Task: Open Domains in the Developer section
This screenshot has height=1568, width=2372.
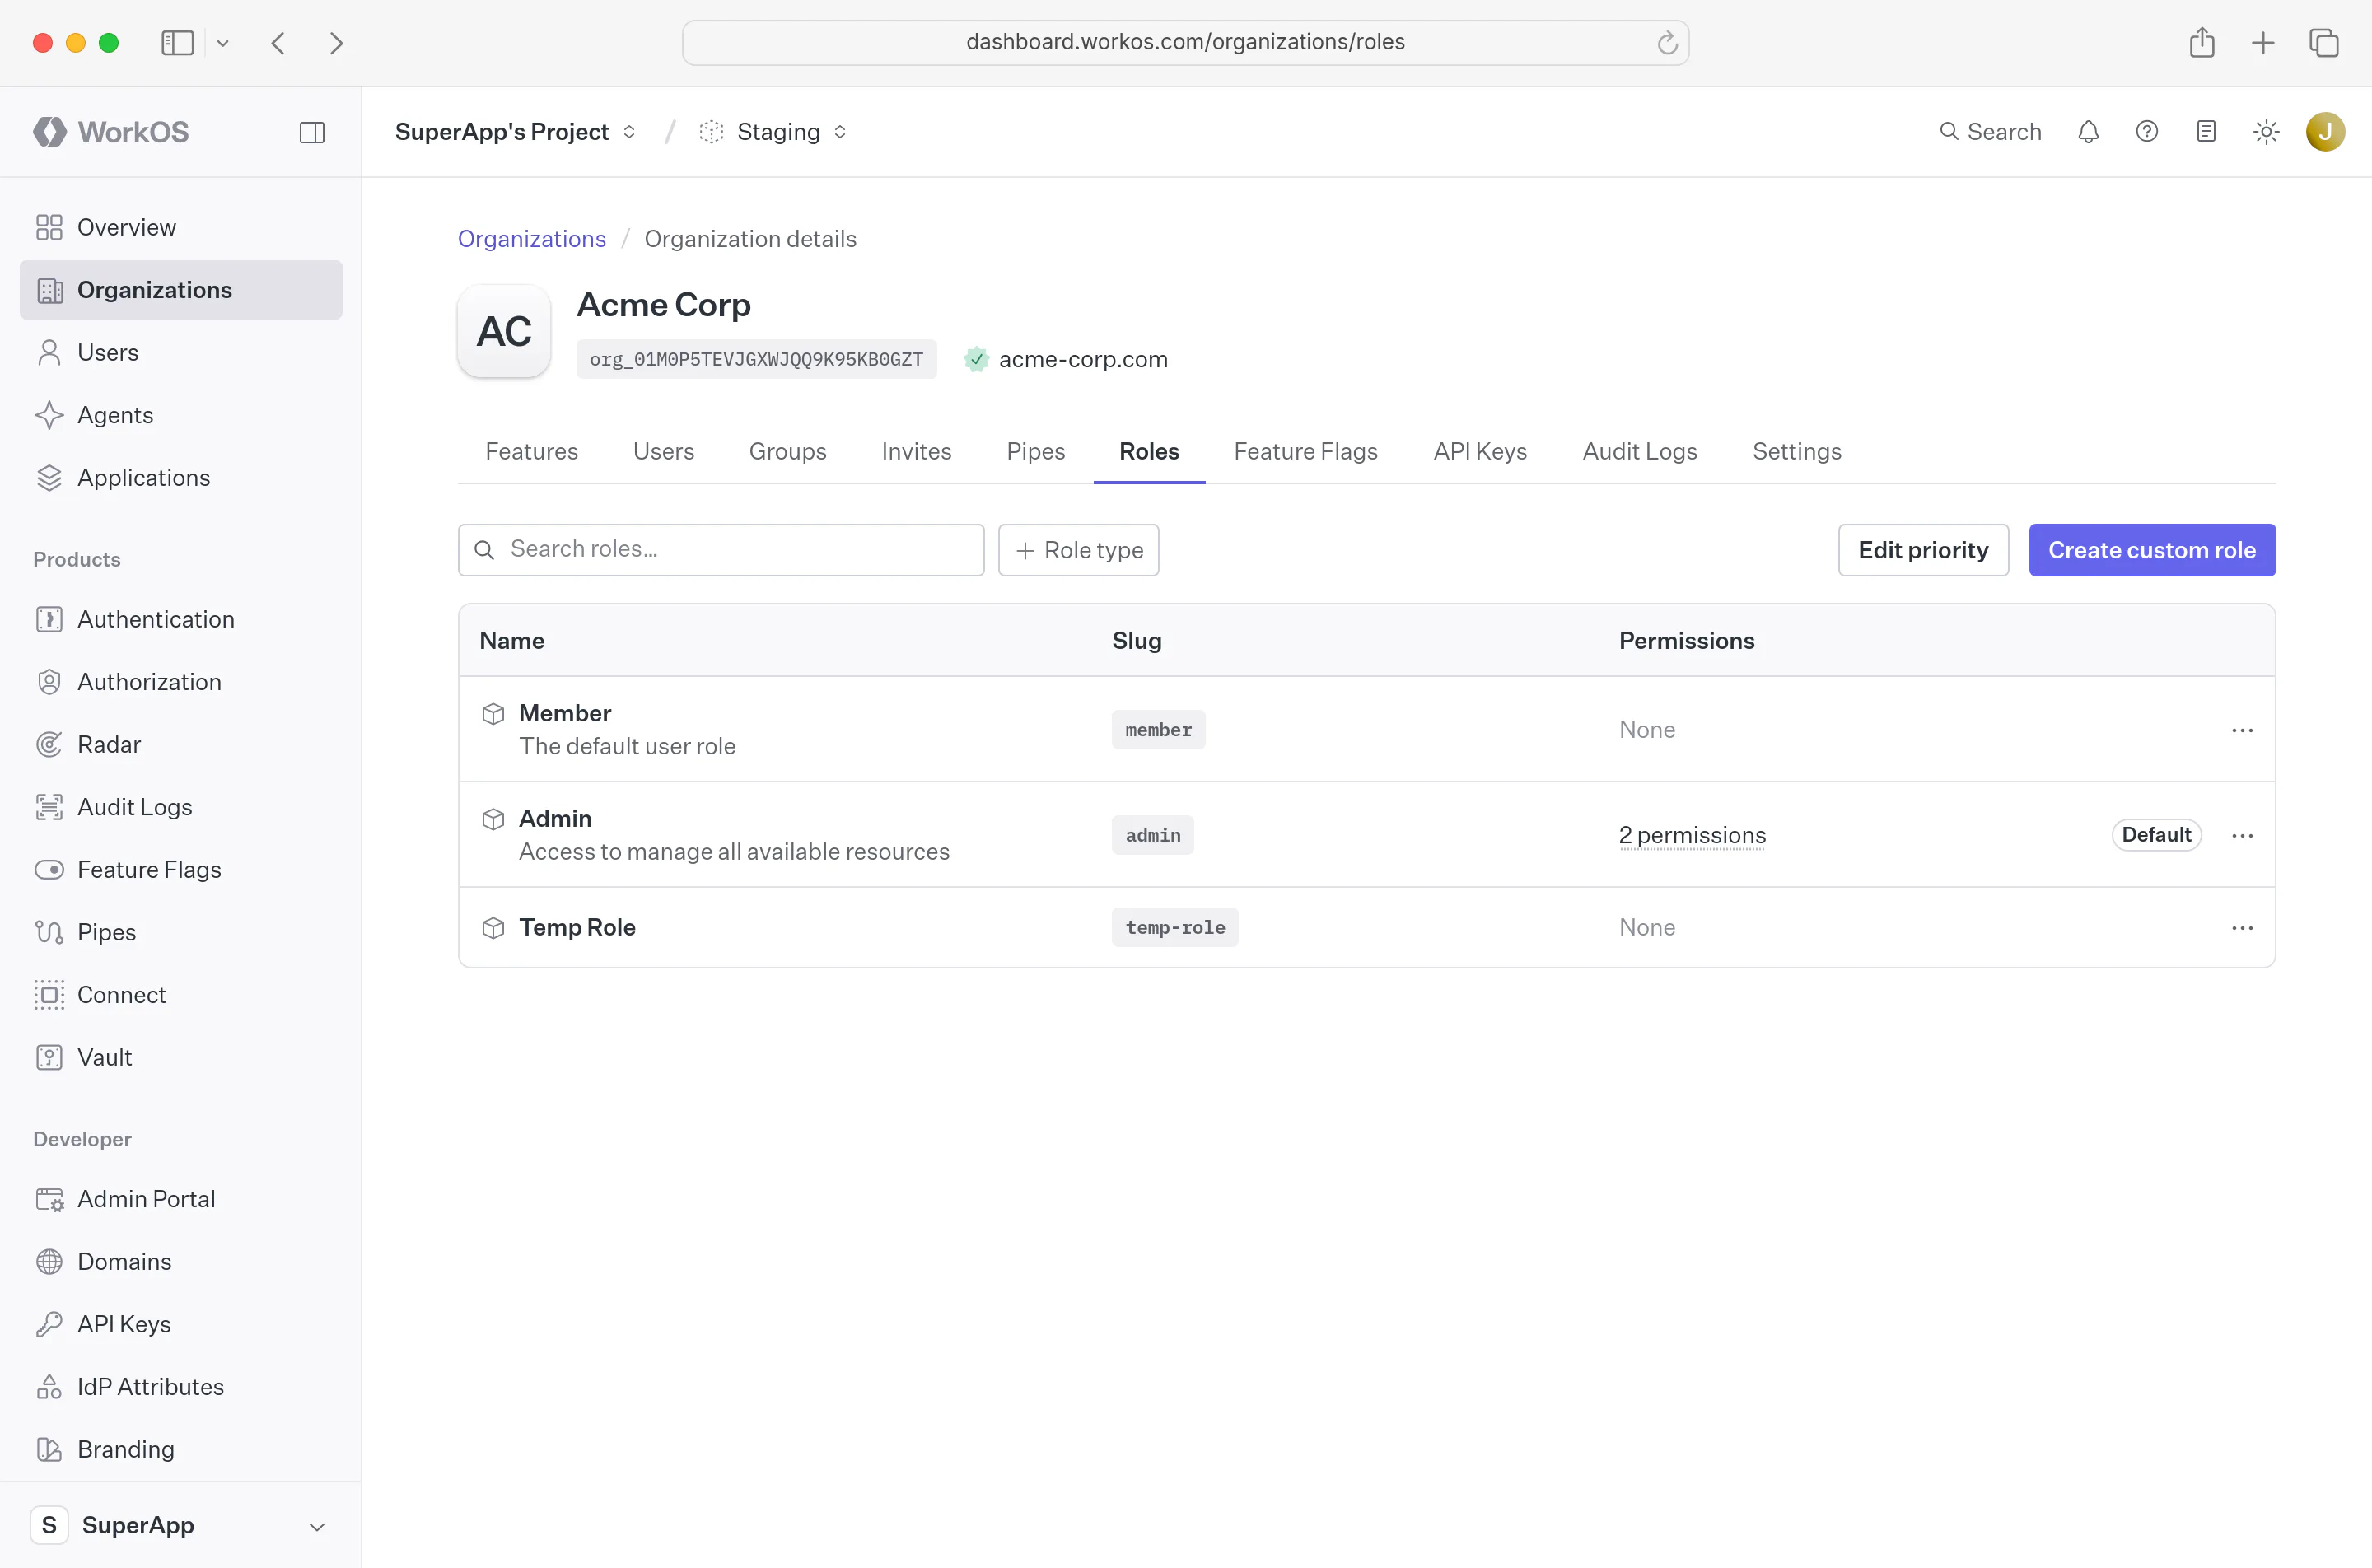Action: [181, 1261]
